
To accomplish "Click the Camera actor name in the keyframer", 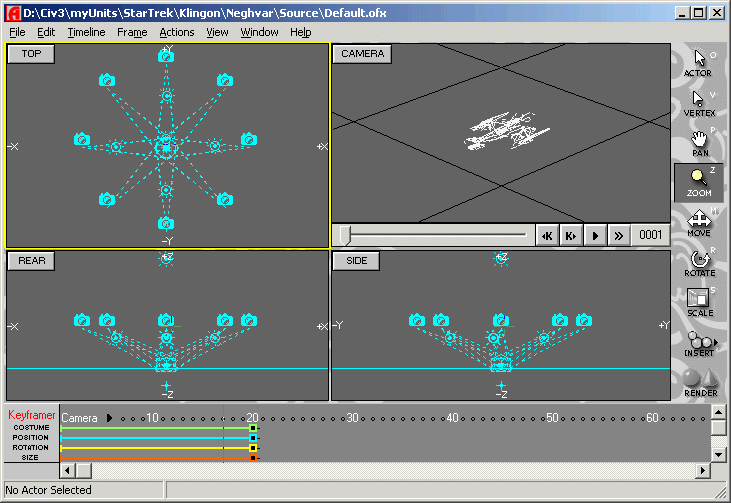I will pyautogui.click(x=79, y=418).
